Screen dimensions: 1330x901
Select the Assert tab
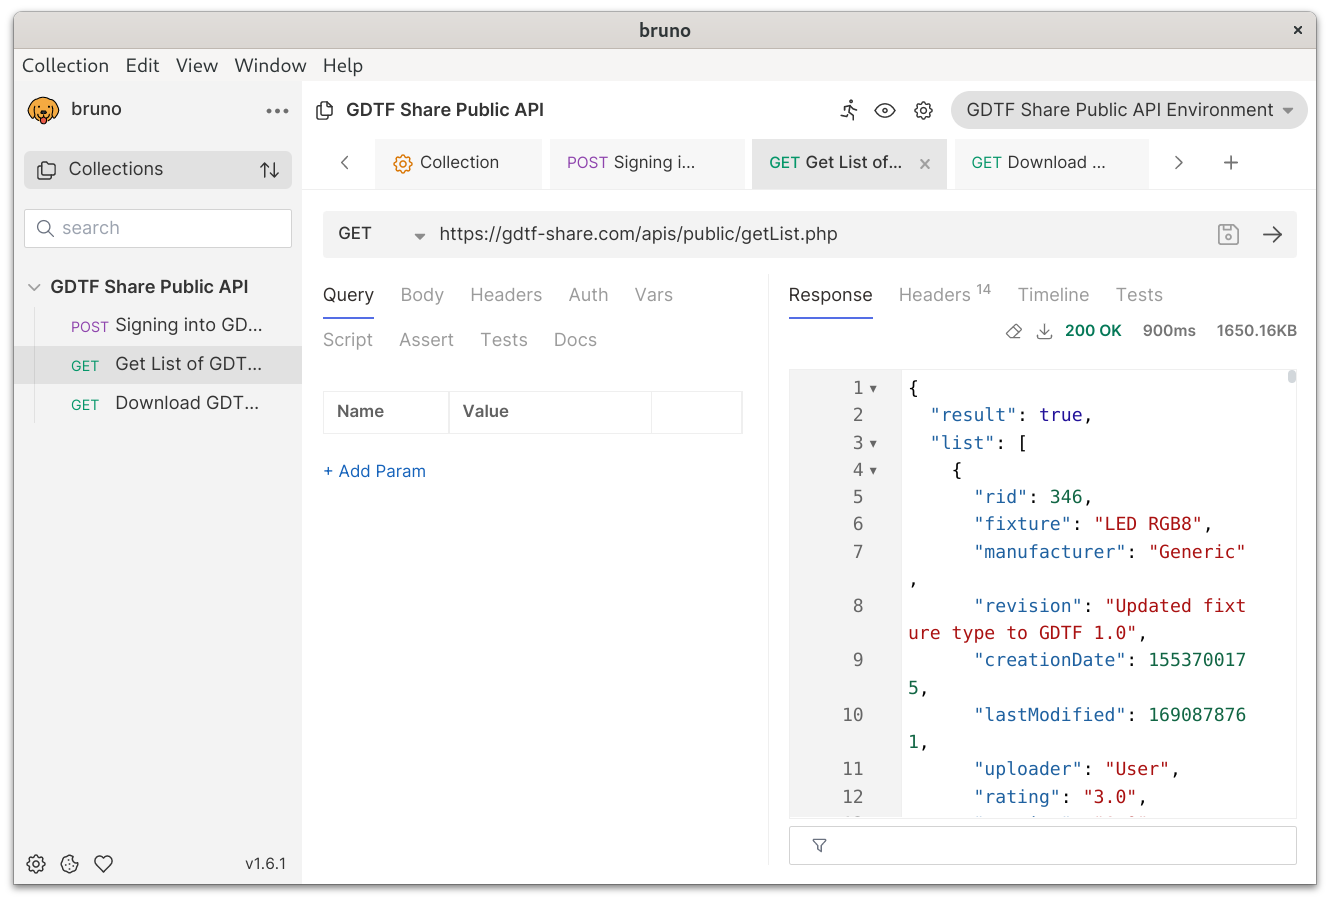point(426,340)
